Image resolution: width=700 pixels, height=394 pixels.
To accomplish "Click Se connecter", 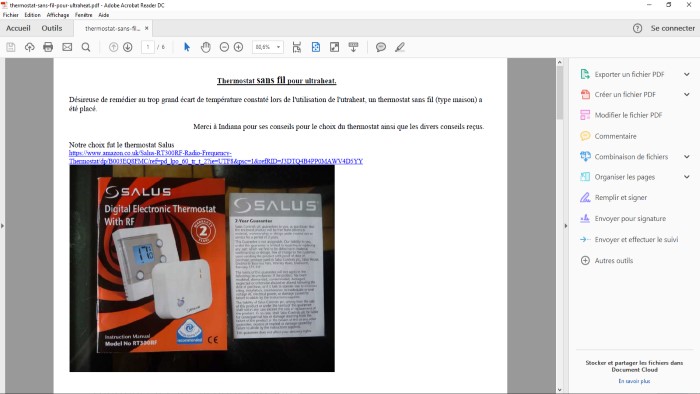I will 673,28.
